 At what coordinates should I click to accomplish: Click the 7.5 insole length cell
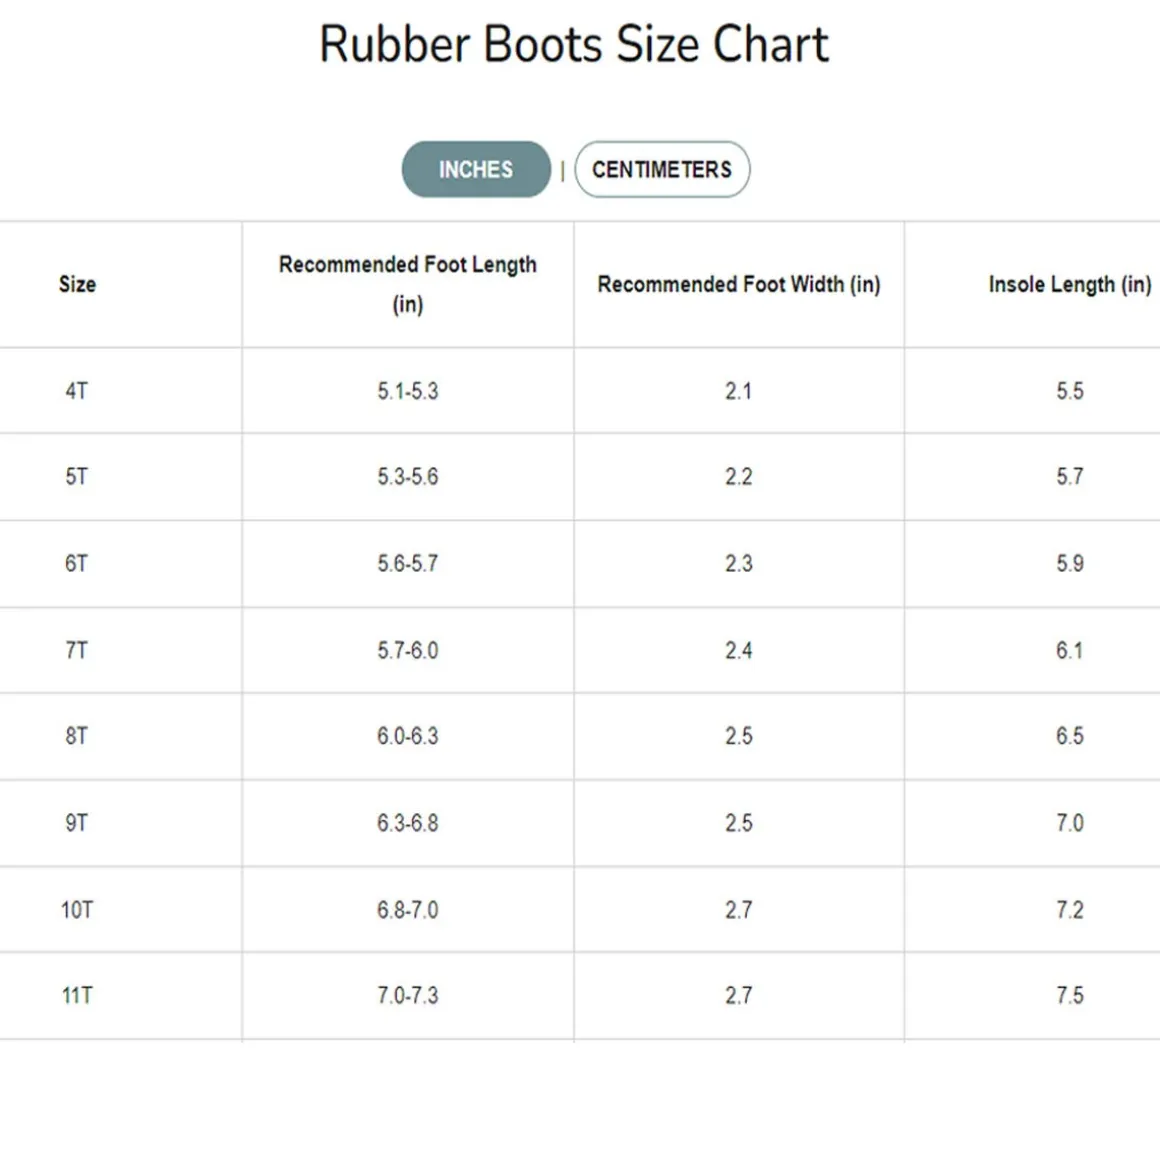click(x=1069, y=996)
